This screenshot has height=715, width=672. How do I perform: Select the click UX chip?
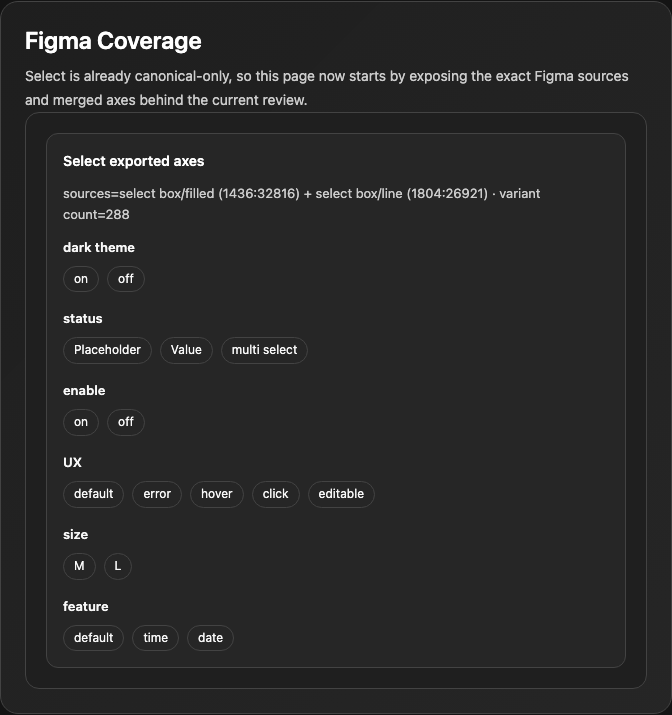coord(275,494)
